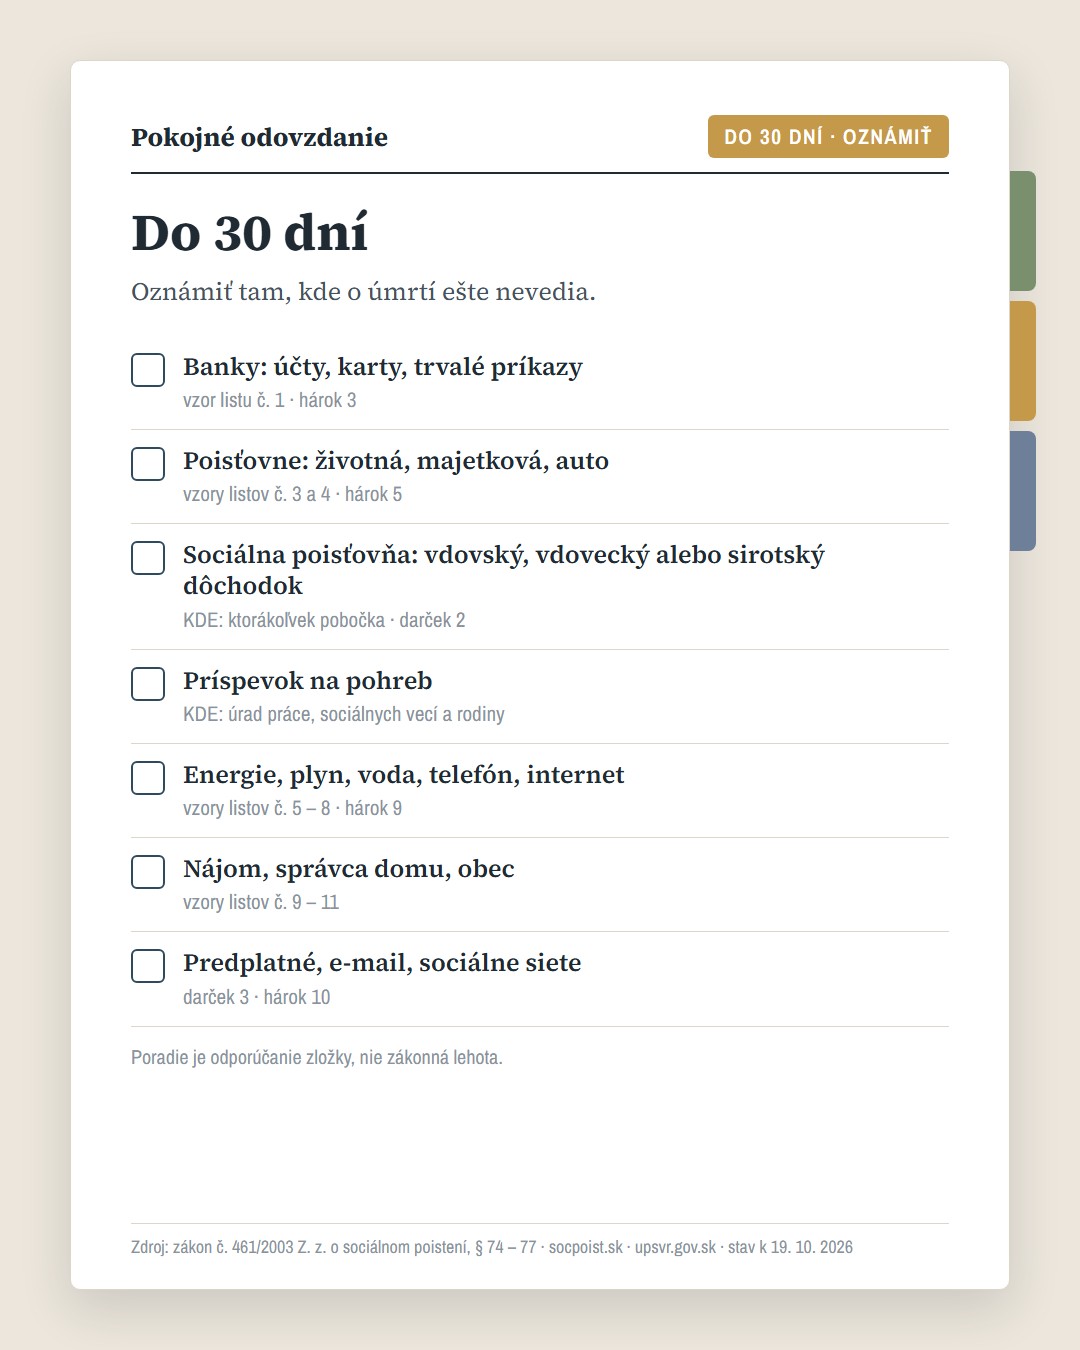Select the Banky: účty, karty item title
1080x1350 pixels.
click(x=382, y=367)
